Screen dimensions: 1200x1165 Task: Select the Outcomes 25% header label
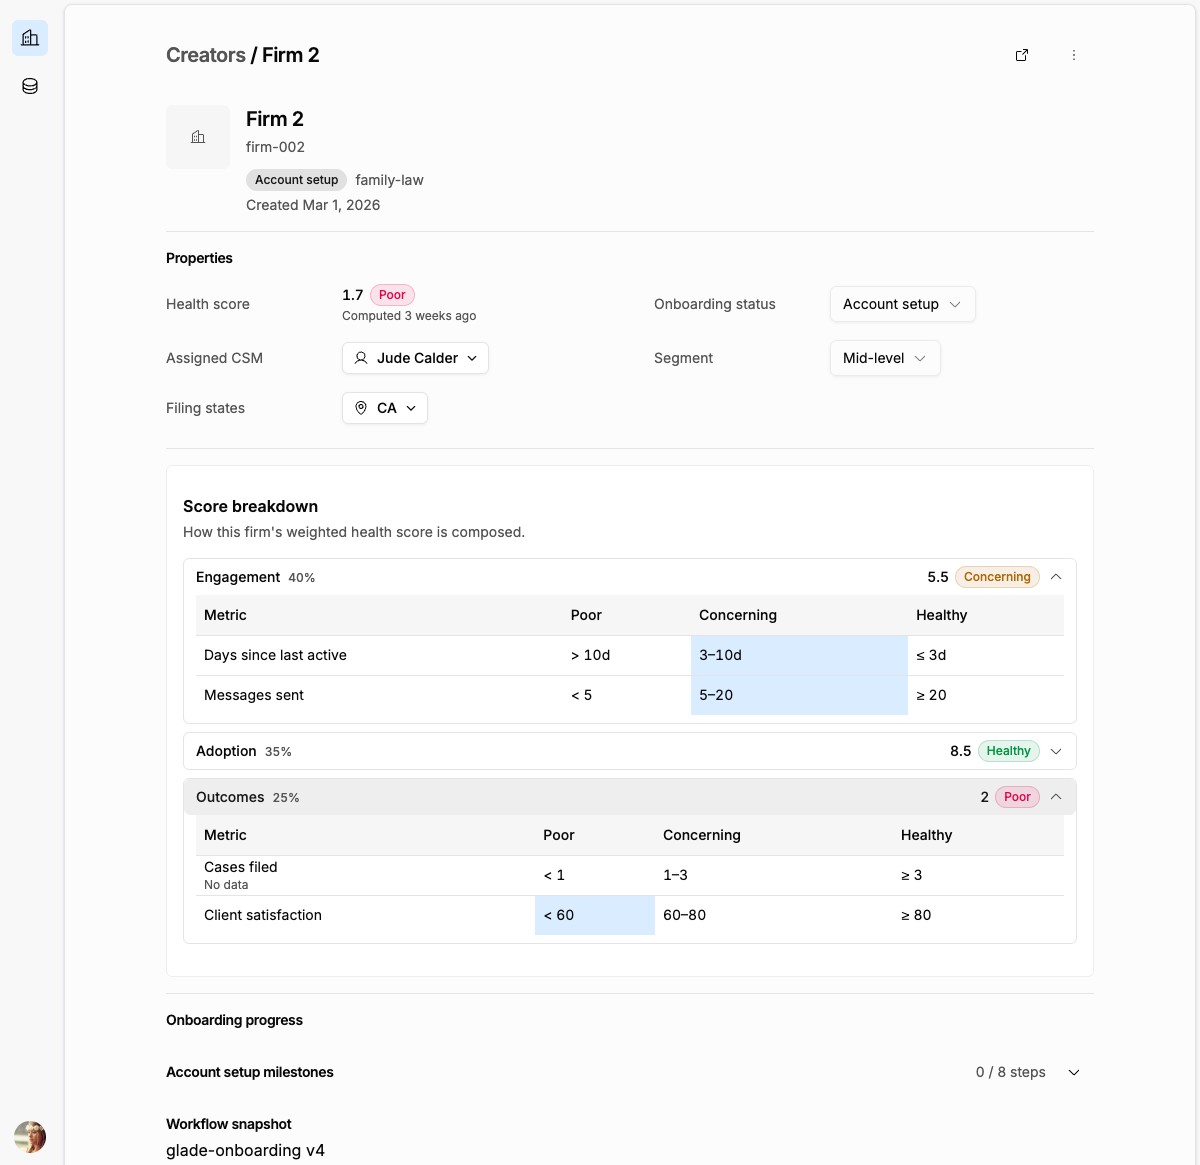point(248,797)
